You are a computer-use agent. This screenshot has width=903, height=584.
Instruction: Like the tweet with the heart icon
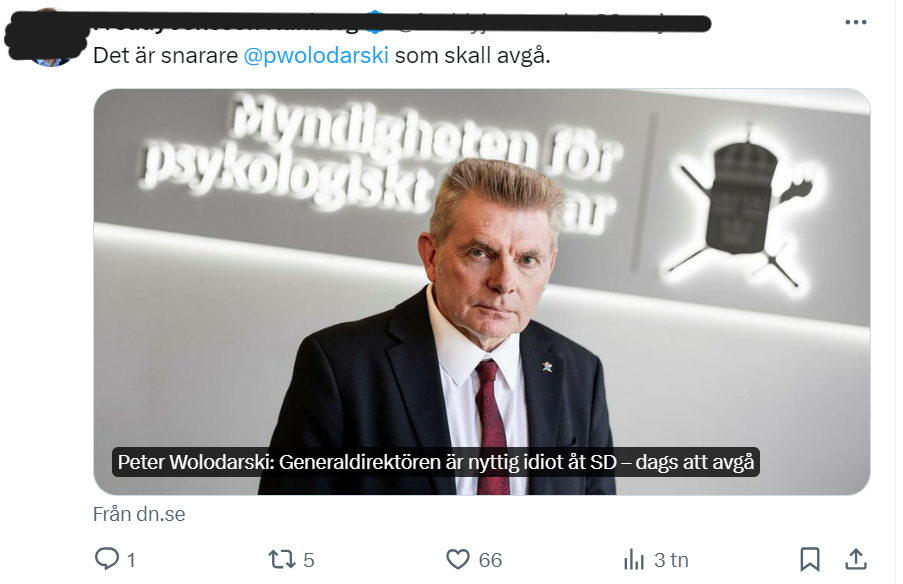click(x=458, y=559)
